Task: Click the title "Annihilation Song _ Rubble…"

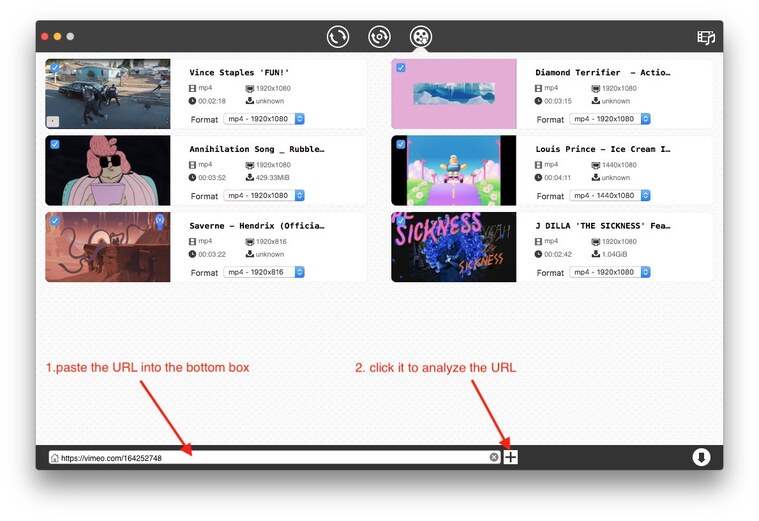Action: (x=257, y=149)
